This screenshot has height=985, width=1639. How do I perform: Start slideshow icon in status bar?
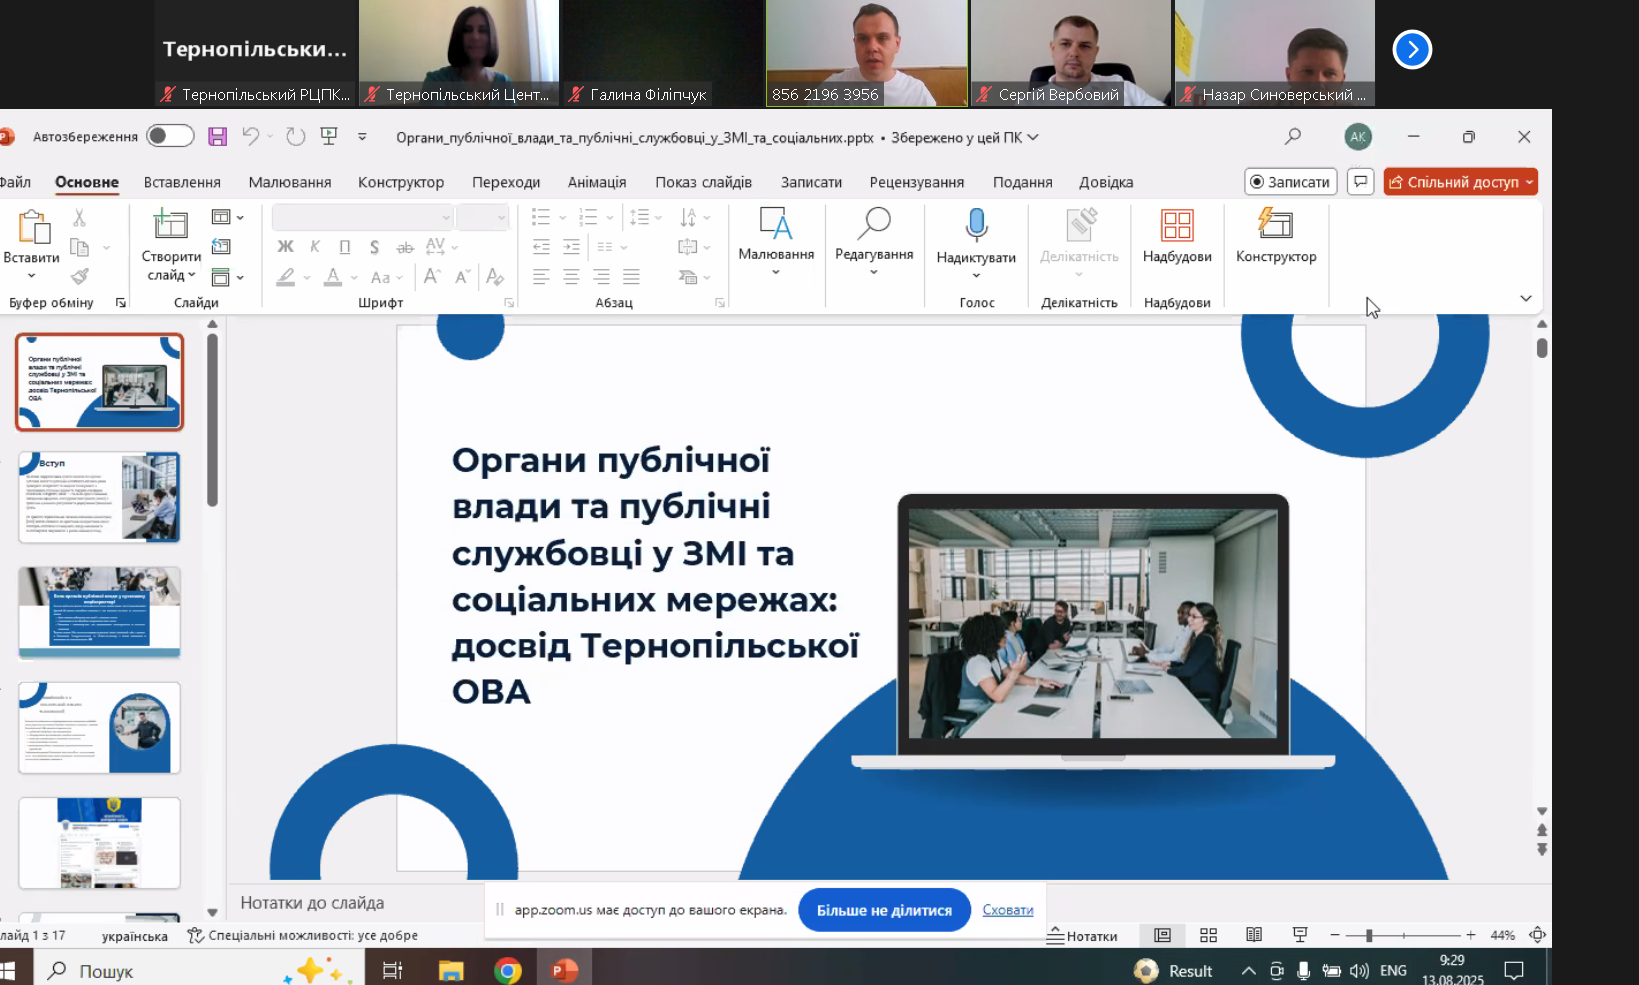pyautogui.click(x=1300, y=935)
